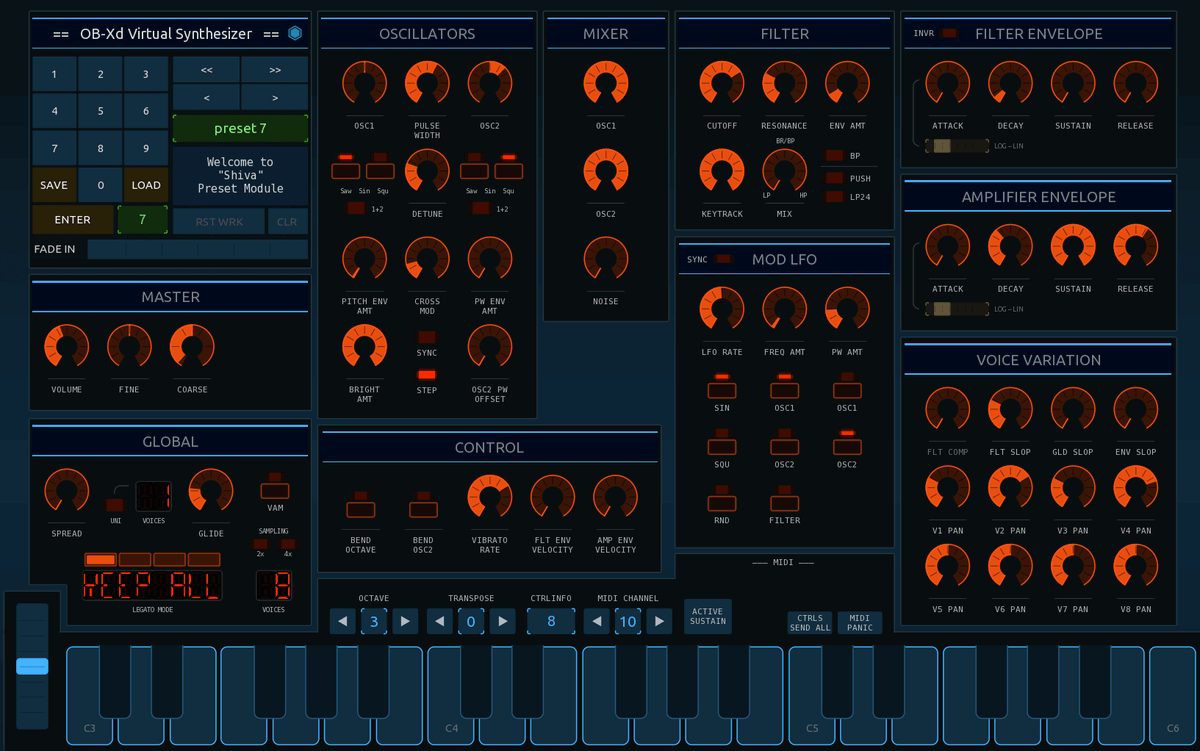Decrease MIDI Channel with left arrow
Viewport: 1200px width, 751px height.
(x=597, y=622)
